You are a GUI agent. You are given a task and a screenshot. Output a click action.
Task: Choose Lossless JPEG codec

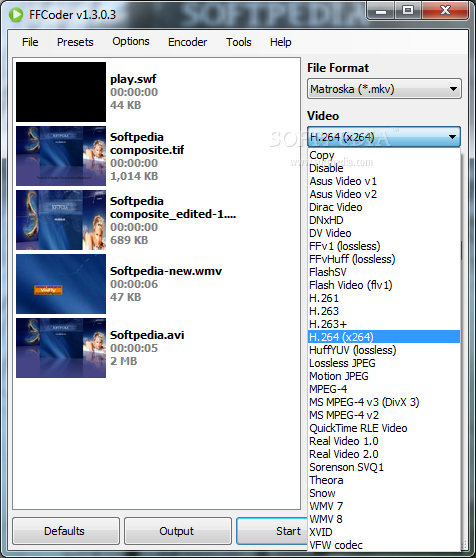[384, 363]
